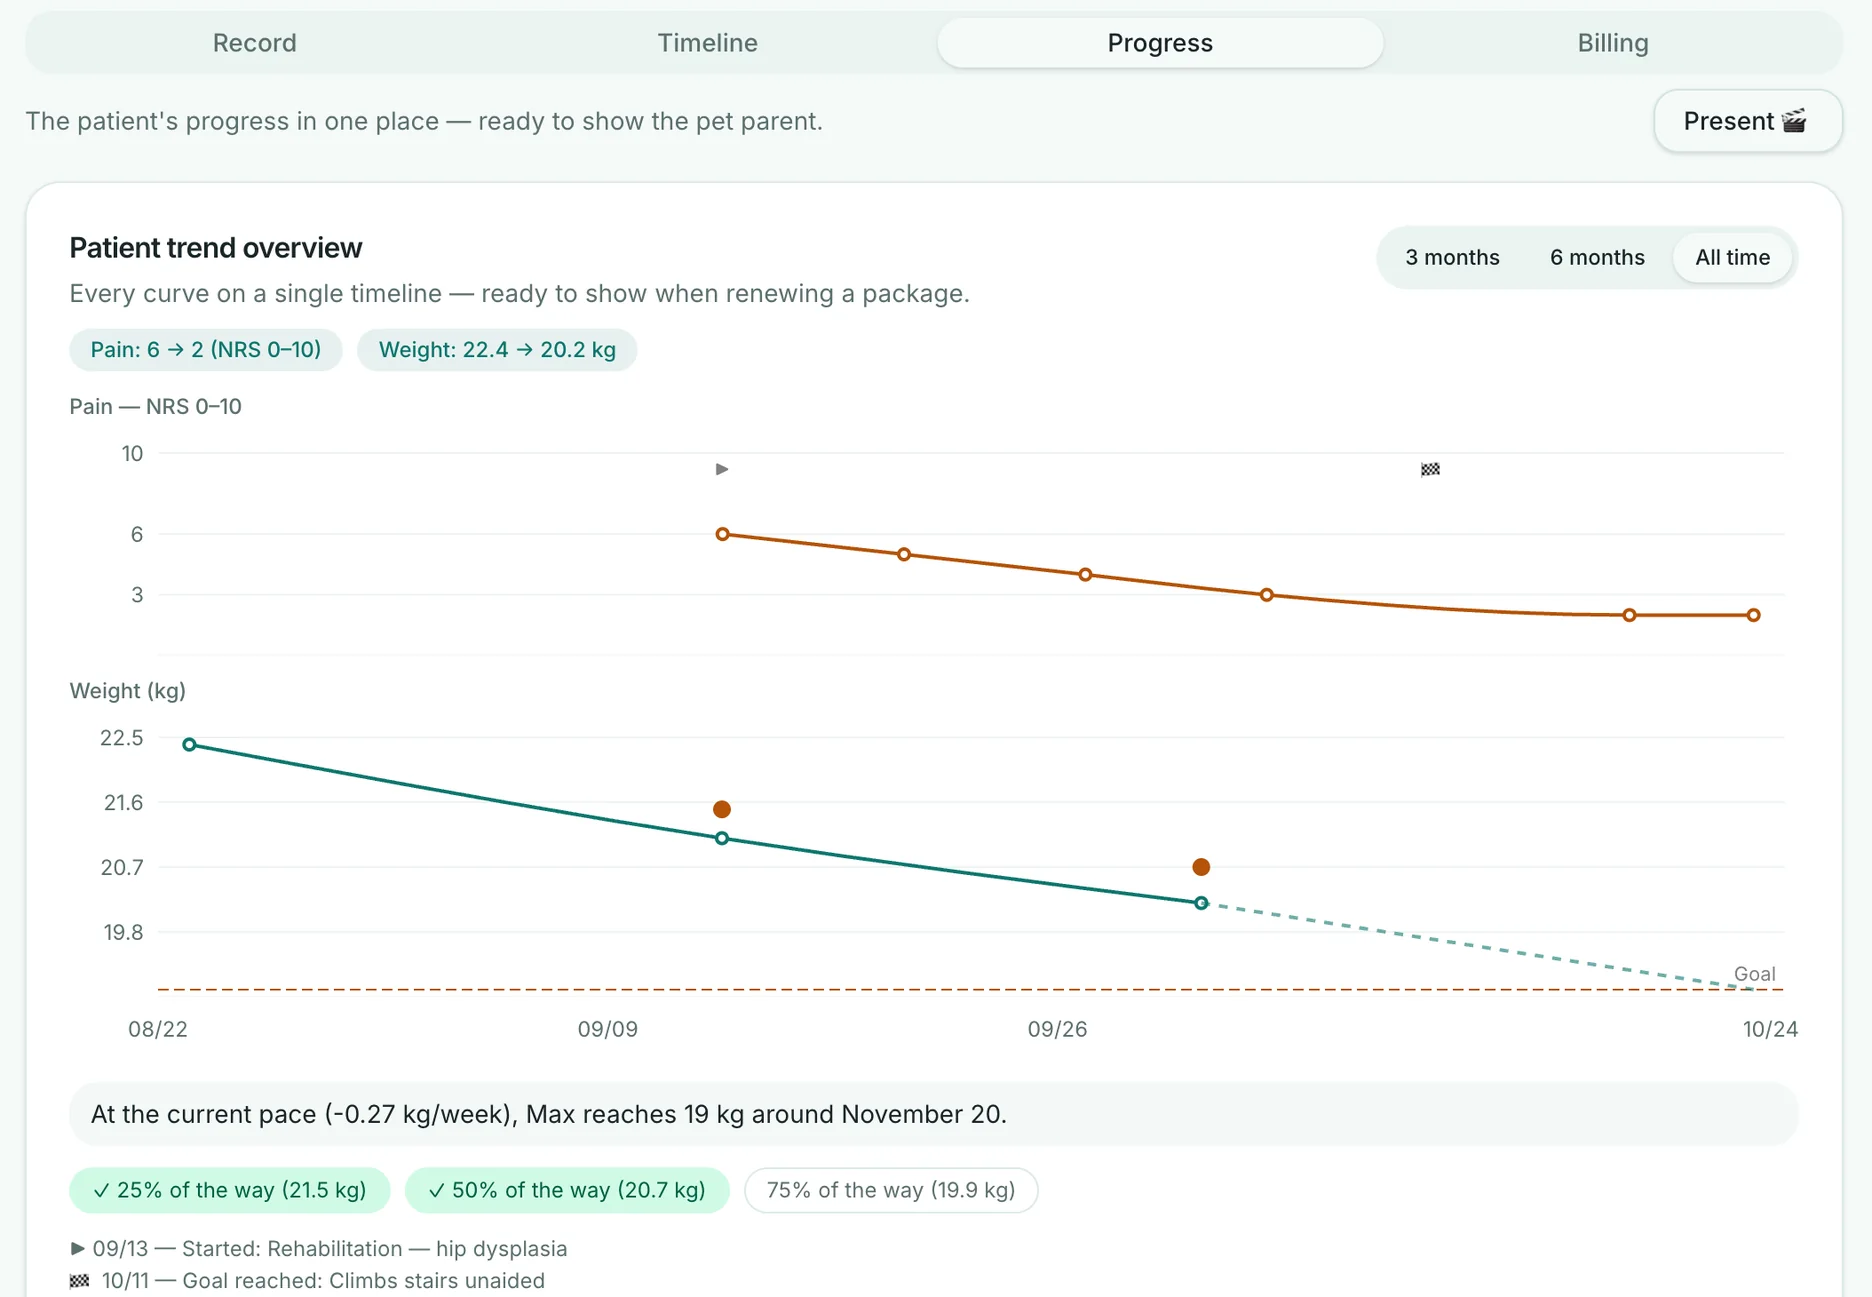The width and height of the screenshot is (1872, 1297).
Task: Click the 25% of the way milestone chip
Action: [230, 1190]
